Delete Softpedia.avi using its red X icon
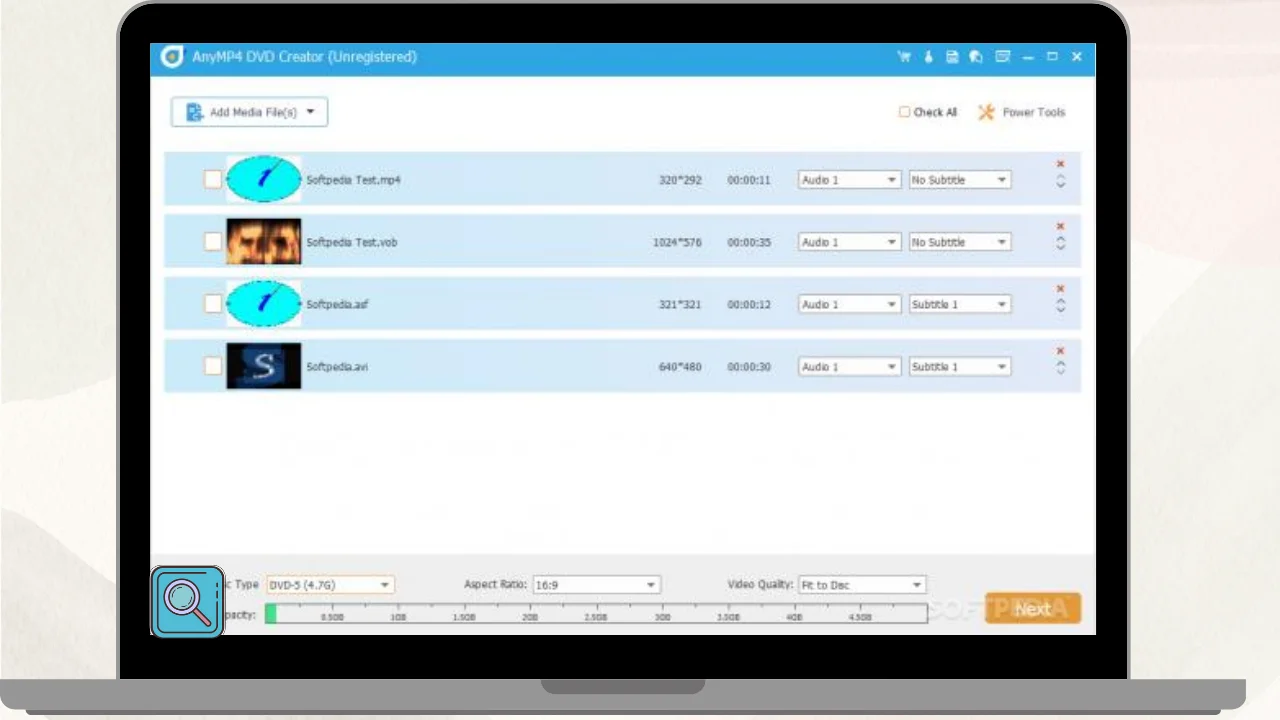1280x720 pixels. click(1061, 351)
